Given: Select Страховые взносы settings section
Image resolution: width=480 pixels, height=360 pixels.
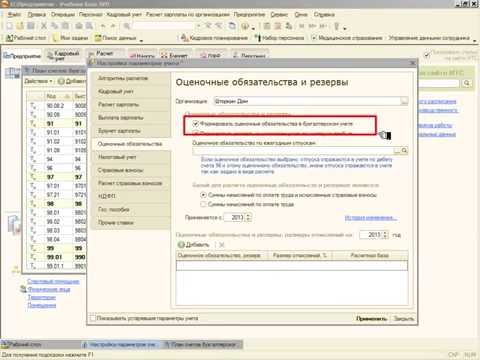Looking at the screenshot, I should [x=130, y=170].
